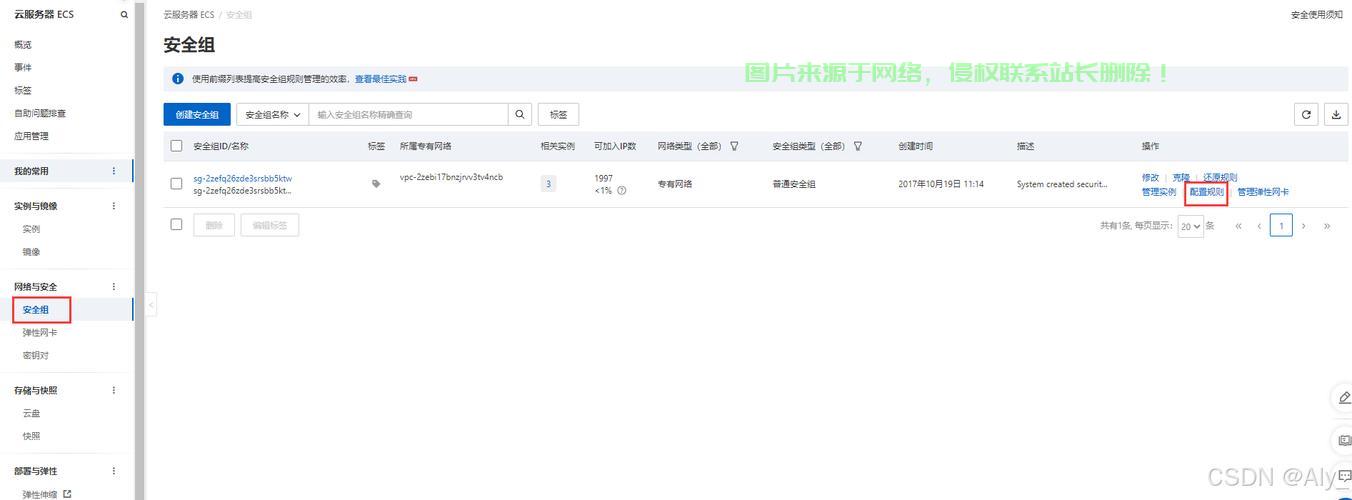Open security group link sg-2zefq26zde3srsbb5ktw
This screenshot has height=500, width=1352.
pos(242,178)
